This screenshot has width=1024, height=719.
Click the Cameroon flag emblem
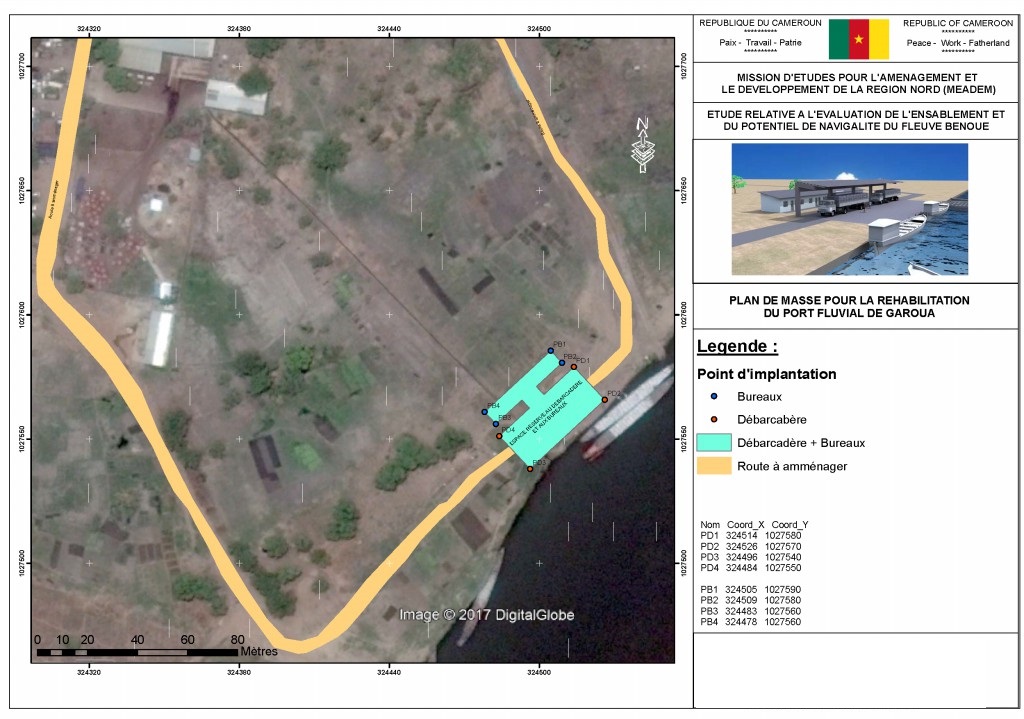pos(858,39)
